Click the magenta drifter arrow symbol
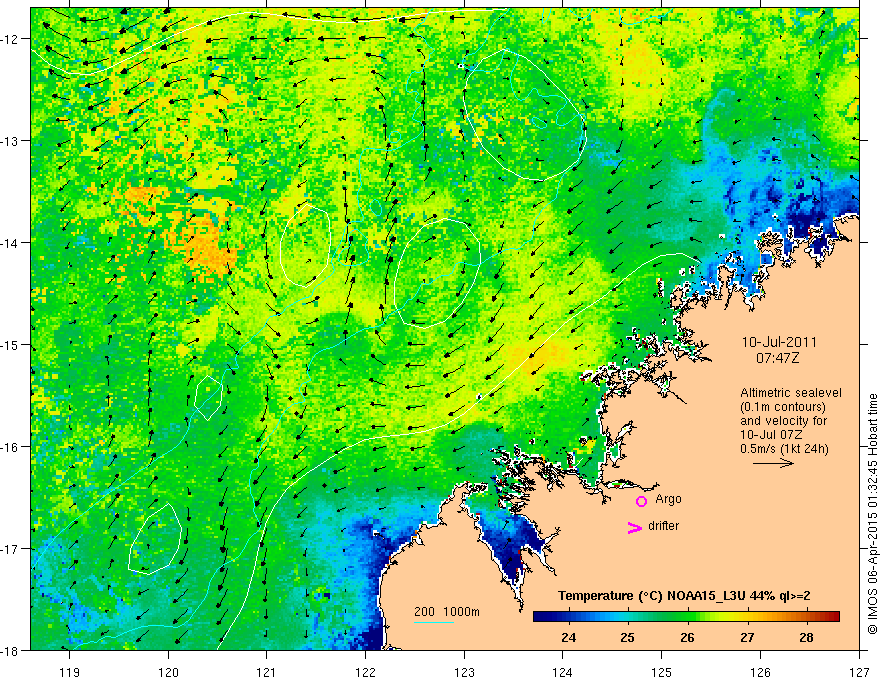 coord(635,527)
